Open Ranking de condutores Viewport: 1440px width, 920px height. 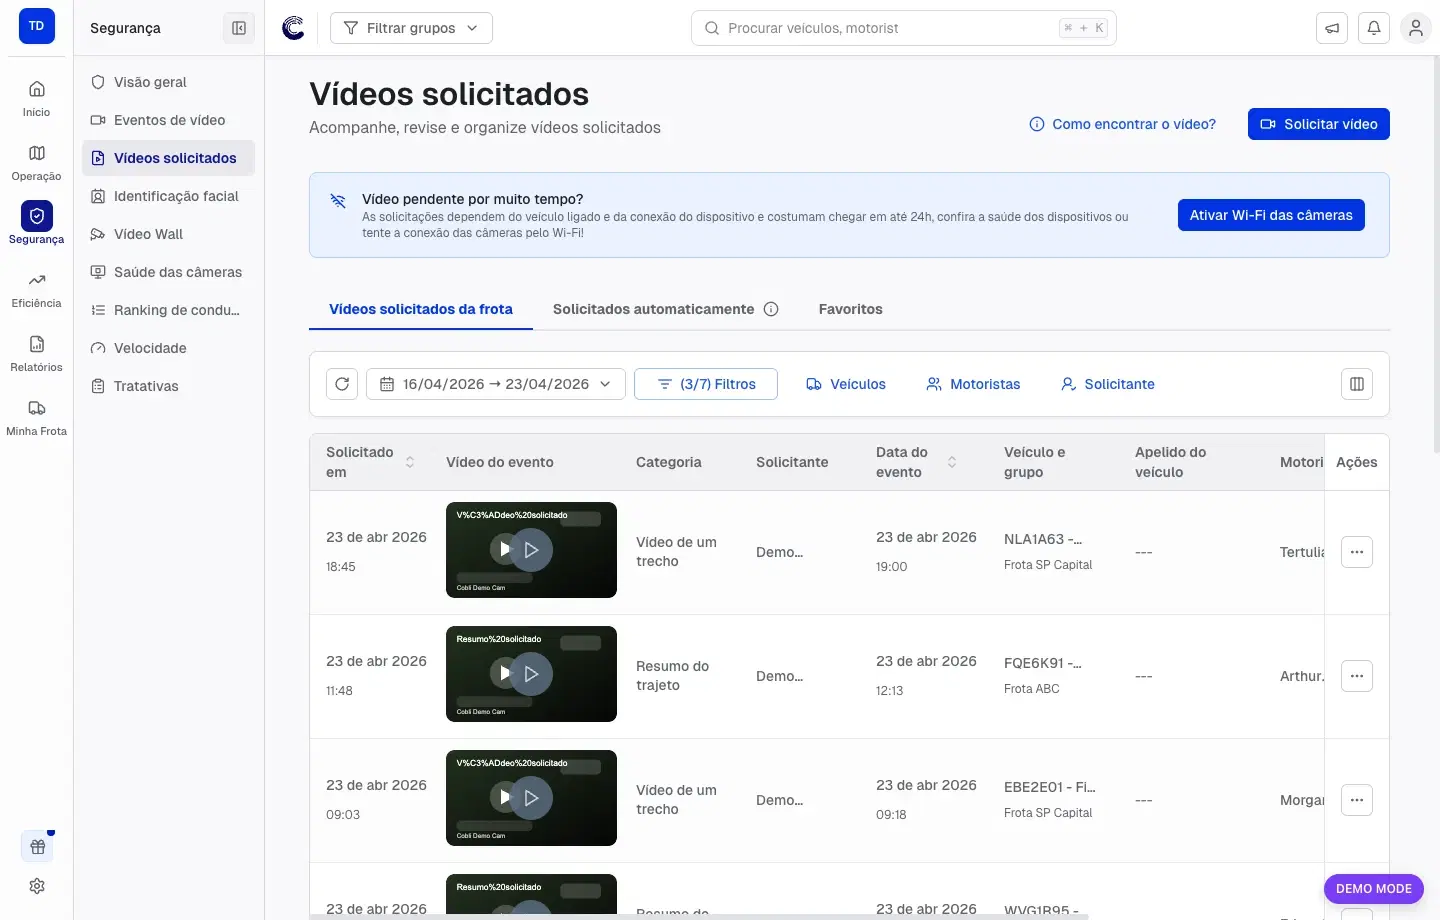[168, 310]
